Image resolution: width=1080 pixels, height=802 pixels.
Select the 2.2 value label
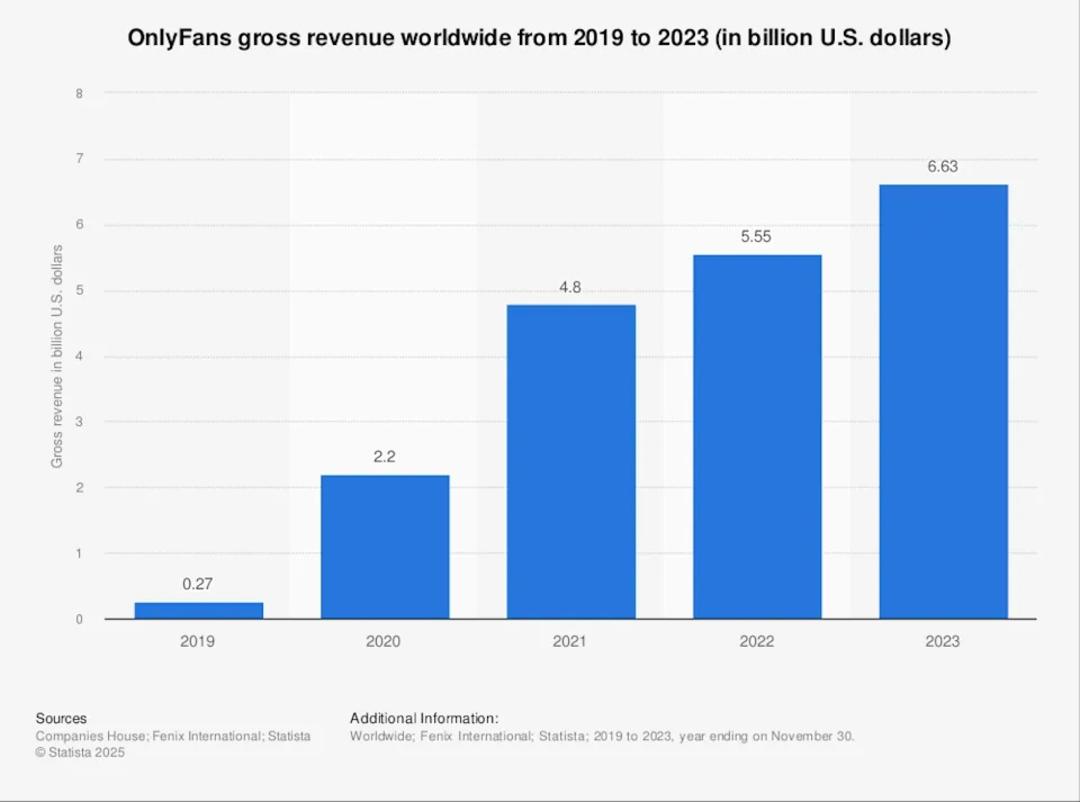pos(384,457)
